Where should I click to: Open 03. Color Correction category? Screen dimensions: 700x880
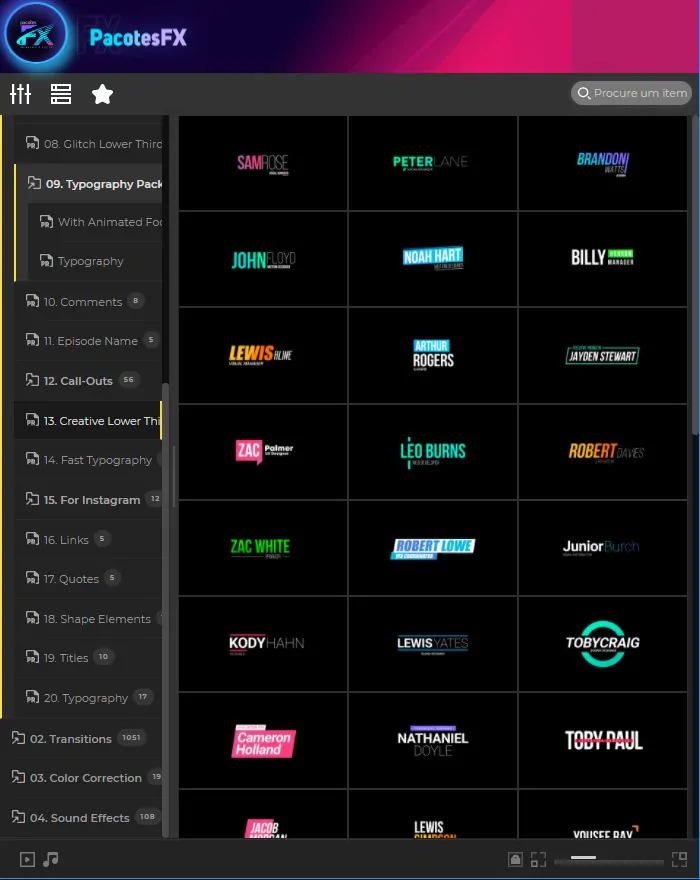coord(85,778)
